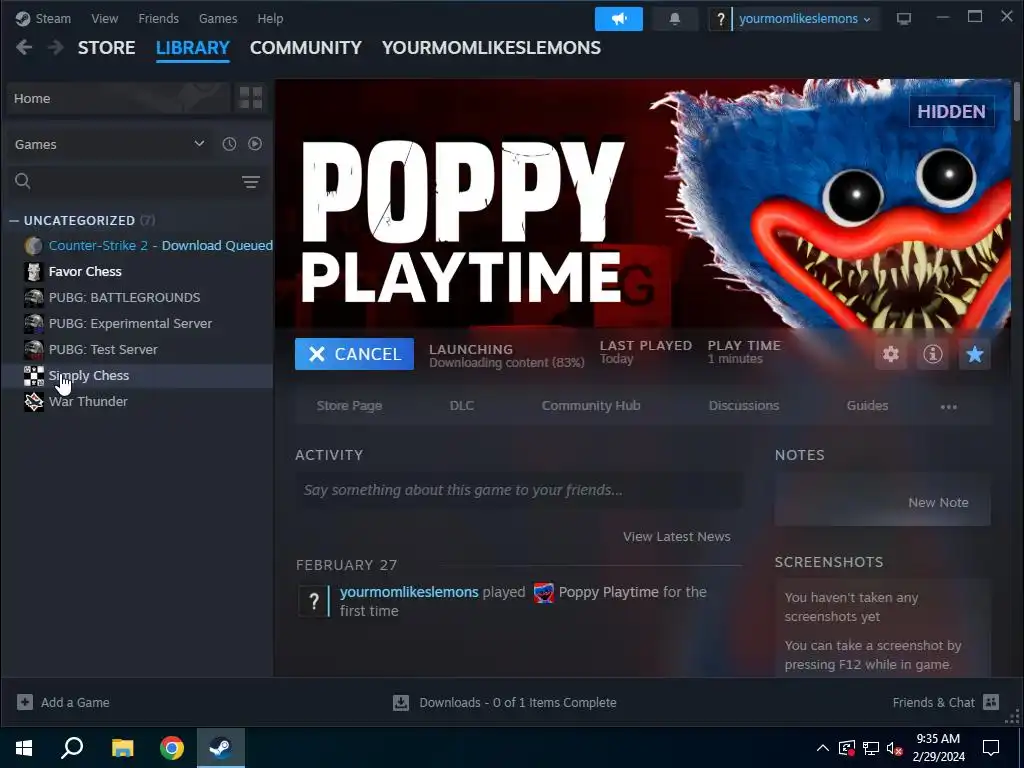Click the muted volume tray icon

tap(895, 748)
